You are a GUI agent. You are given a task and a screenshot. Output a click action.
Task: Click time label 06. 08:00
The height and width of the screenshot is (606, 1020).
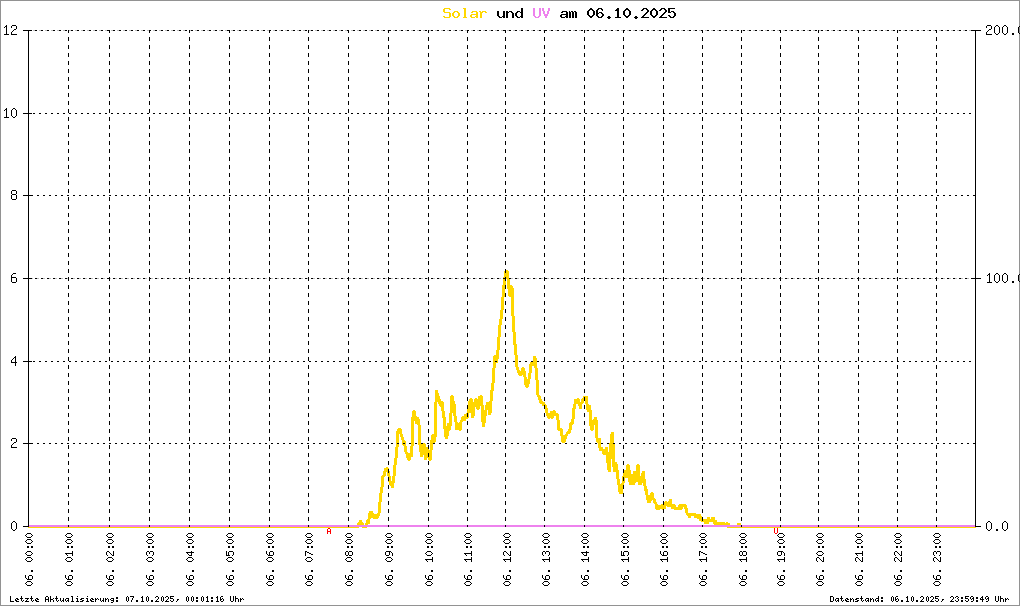coord(348,559)
